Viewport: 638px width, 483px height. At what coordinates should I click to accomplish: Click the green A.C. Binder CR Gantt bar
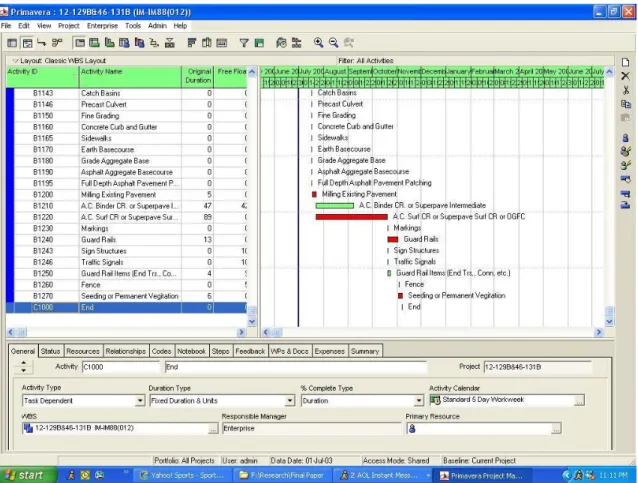click(334, 206)
